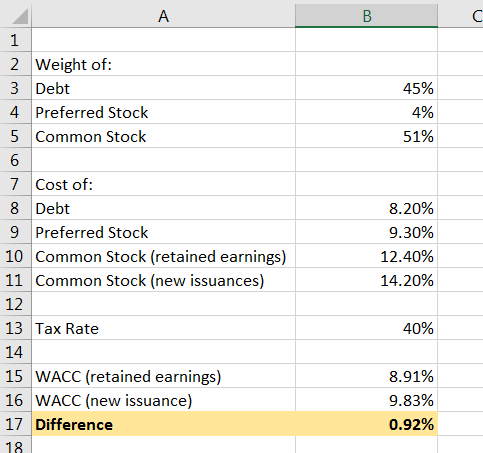The image size is (483, 453).
Task: Select row 13 header
Action: pyautogui.click(x=16, y=328)
